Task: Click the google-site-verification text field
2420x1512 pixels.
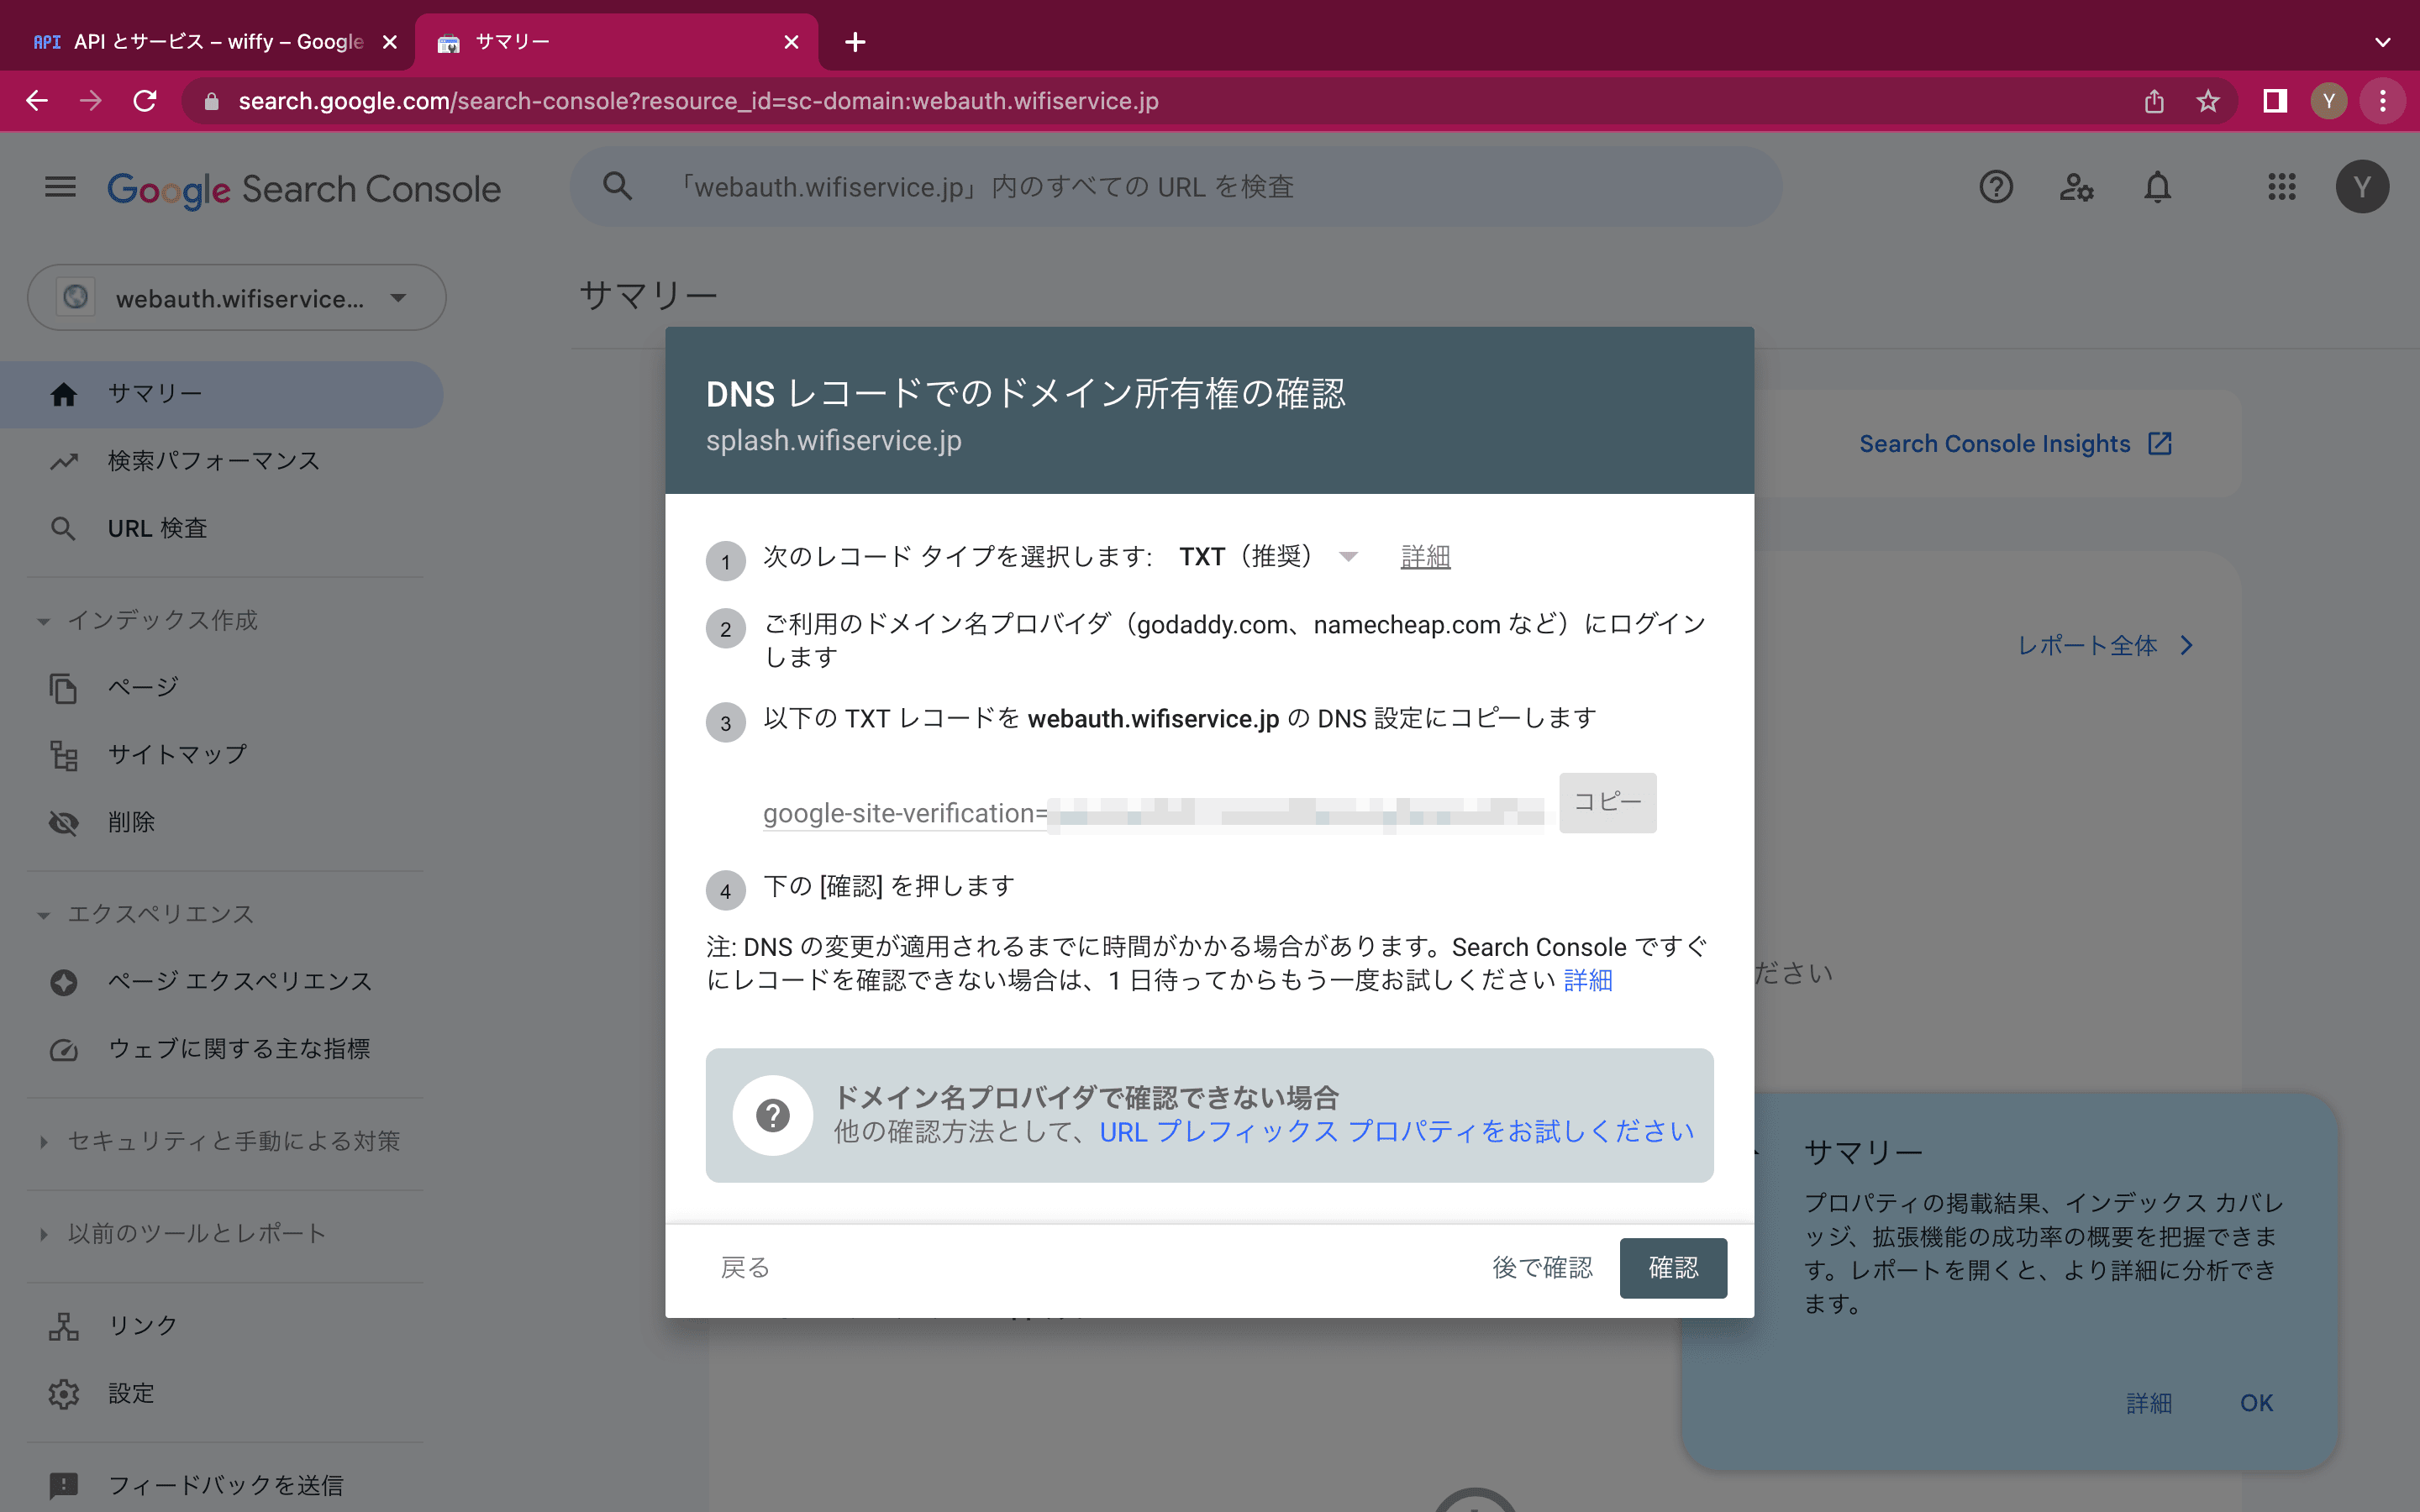Action: (x=1152, y=813)
